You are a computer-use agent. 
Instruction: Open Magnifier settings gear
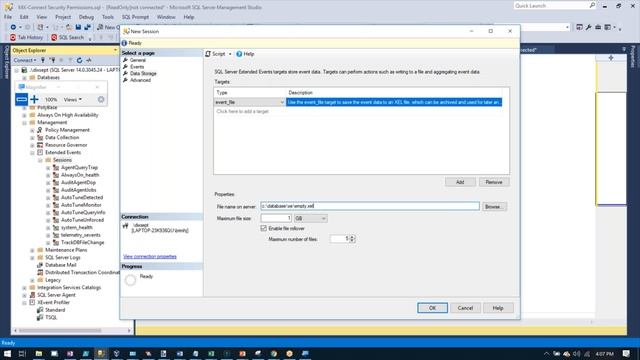coord(101,99)
